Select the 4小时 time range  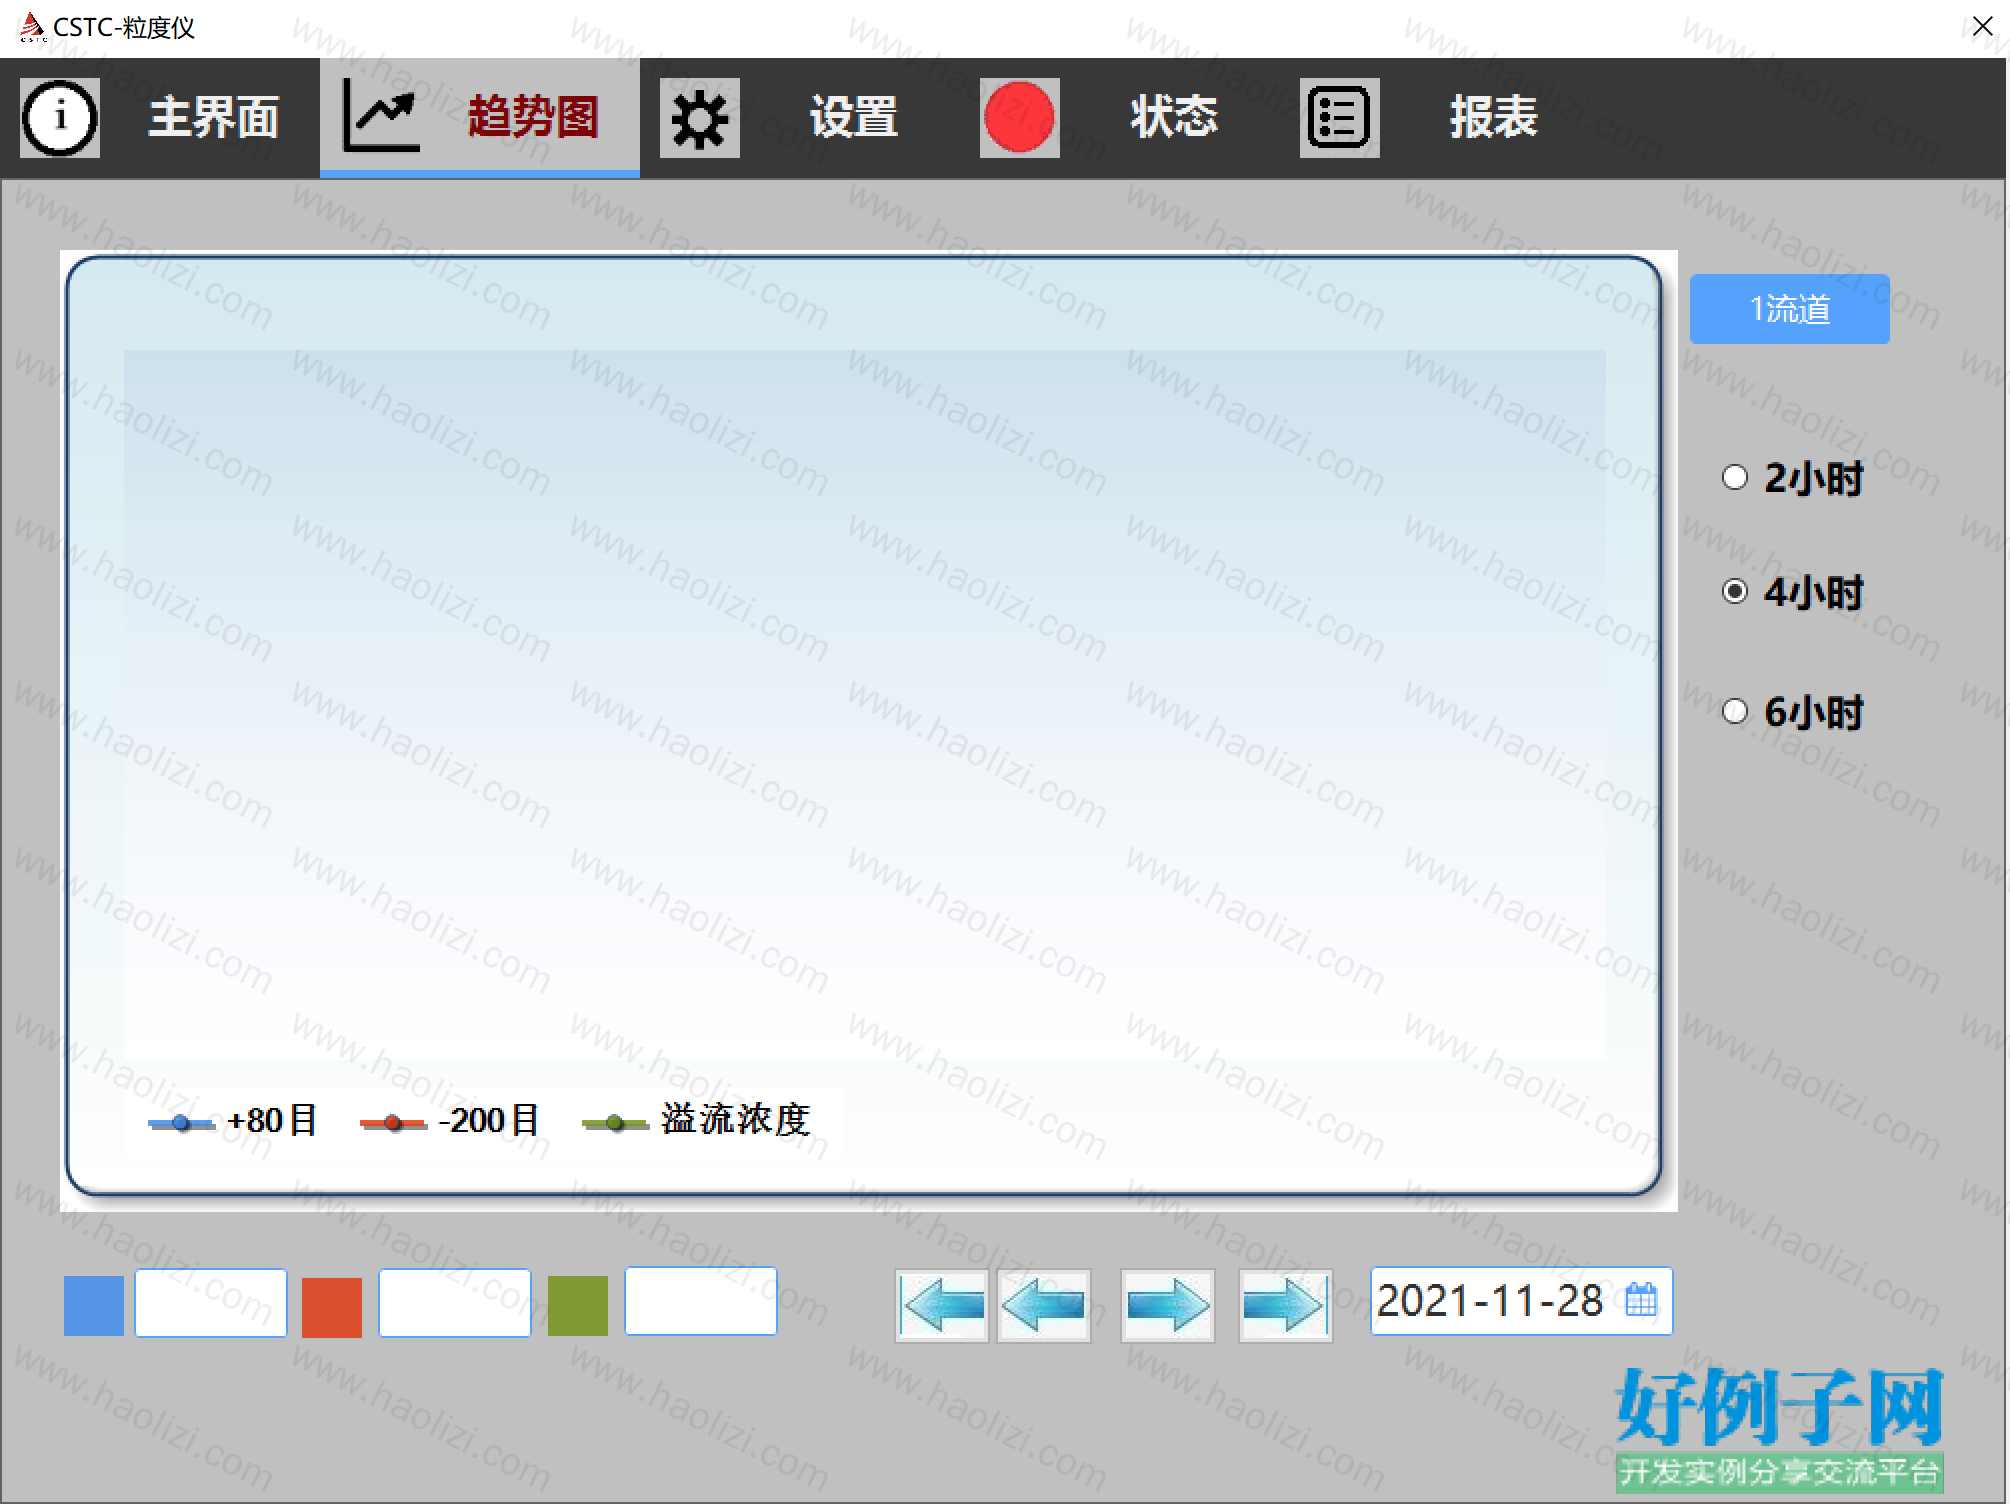point(1792,592)
